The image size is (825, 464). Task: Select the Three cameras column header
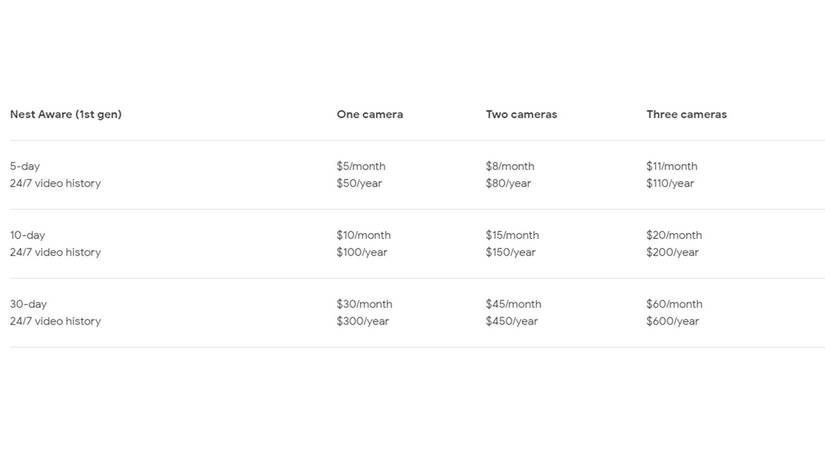pyautogui.click(x=687, y=114)
